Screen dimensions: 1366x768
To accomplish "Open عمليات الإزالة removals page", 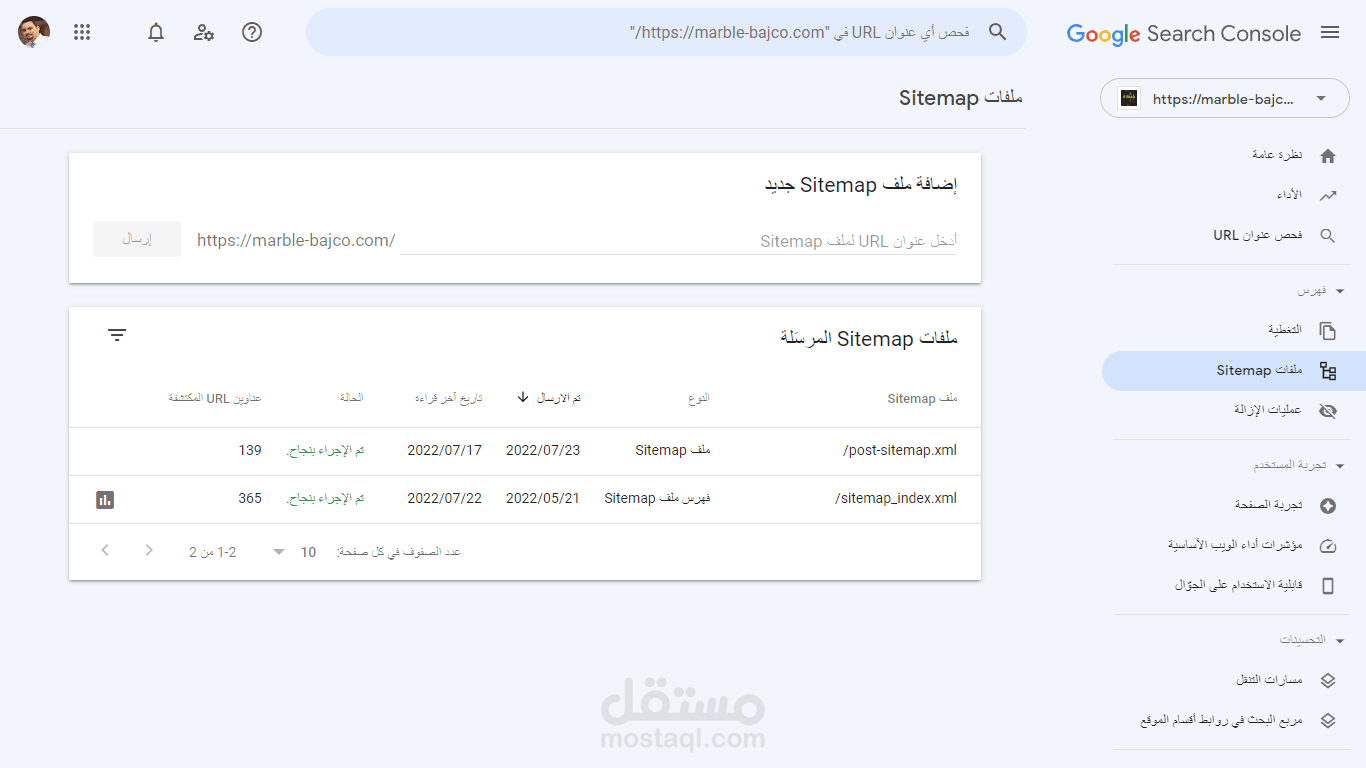I will (1268, 411).
